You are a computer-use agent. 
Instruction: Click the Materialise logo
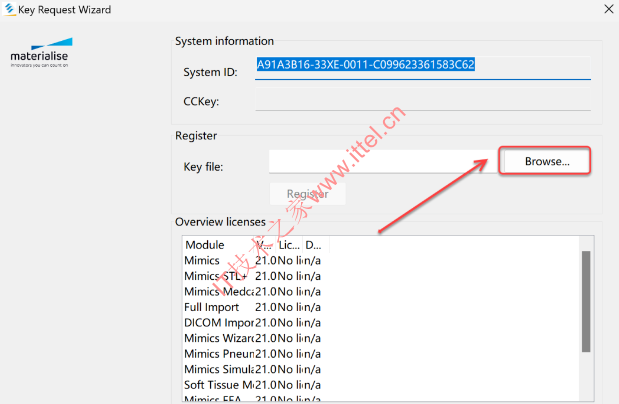coord(39,53)
